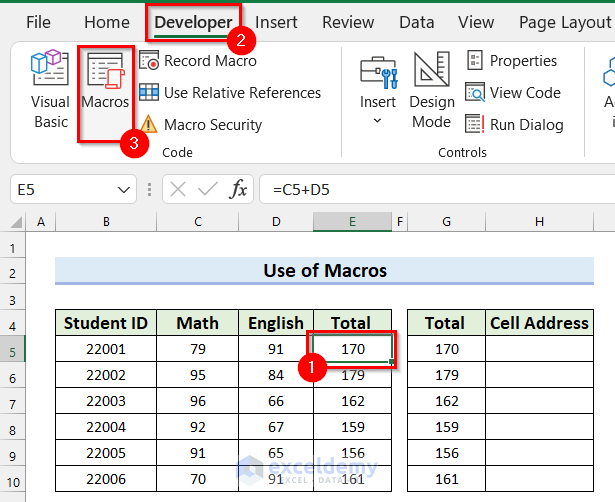Click the Select All corner triangle
This screenshot has width=615, height=502.
16,221
